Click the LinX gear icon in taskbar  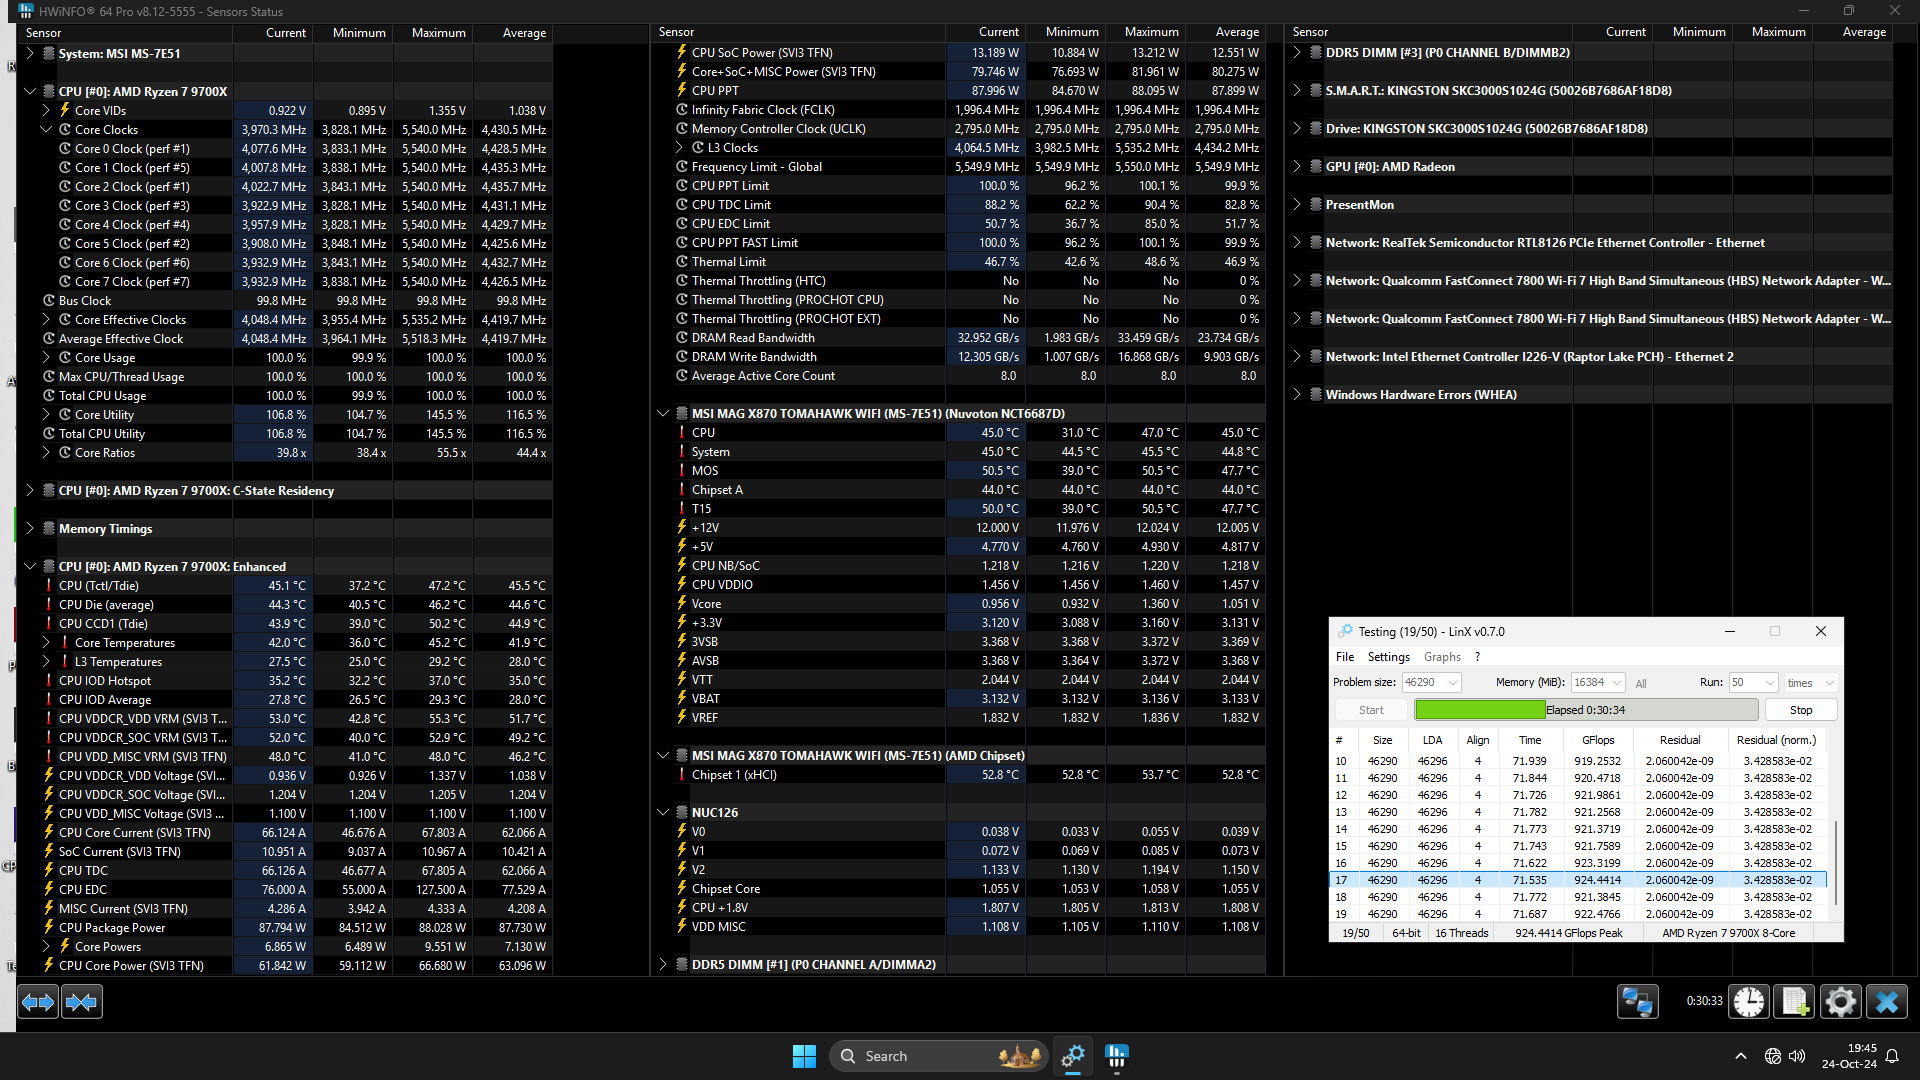1073,1056
